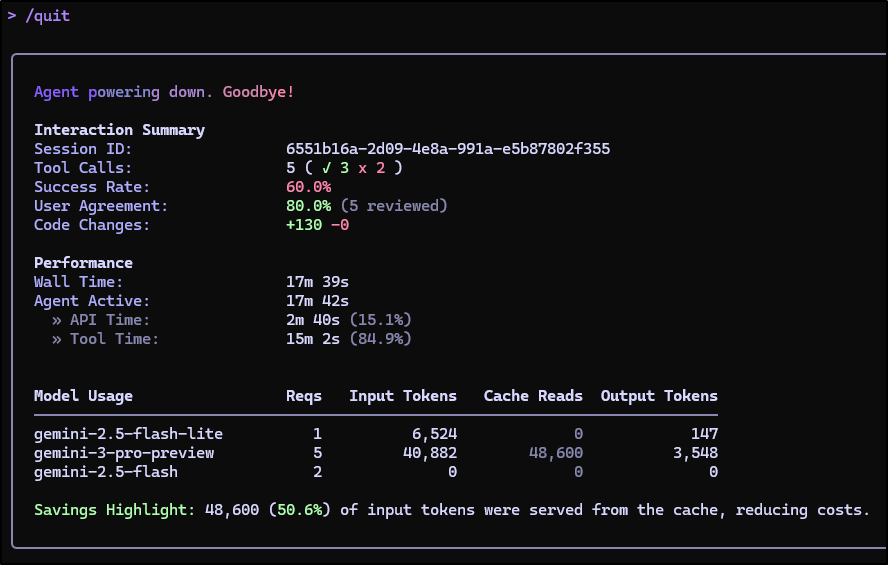The width and height of the screenshot is (888, 565).
Task: Click the prompt arrow before /quit
Action: 12,16
